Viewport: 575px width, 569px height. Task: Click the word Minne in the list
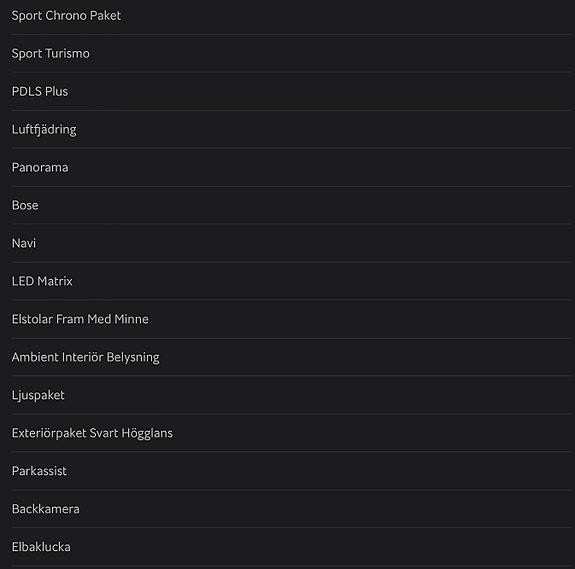pos(131,319)
